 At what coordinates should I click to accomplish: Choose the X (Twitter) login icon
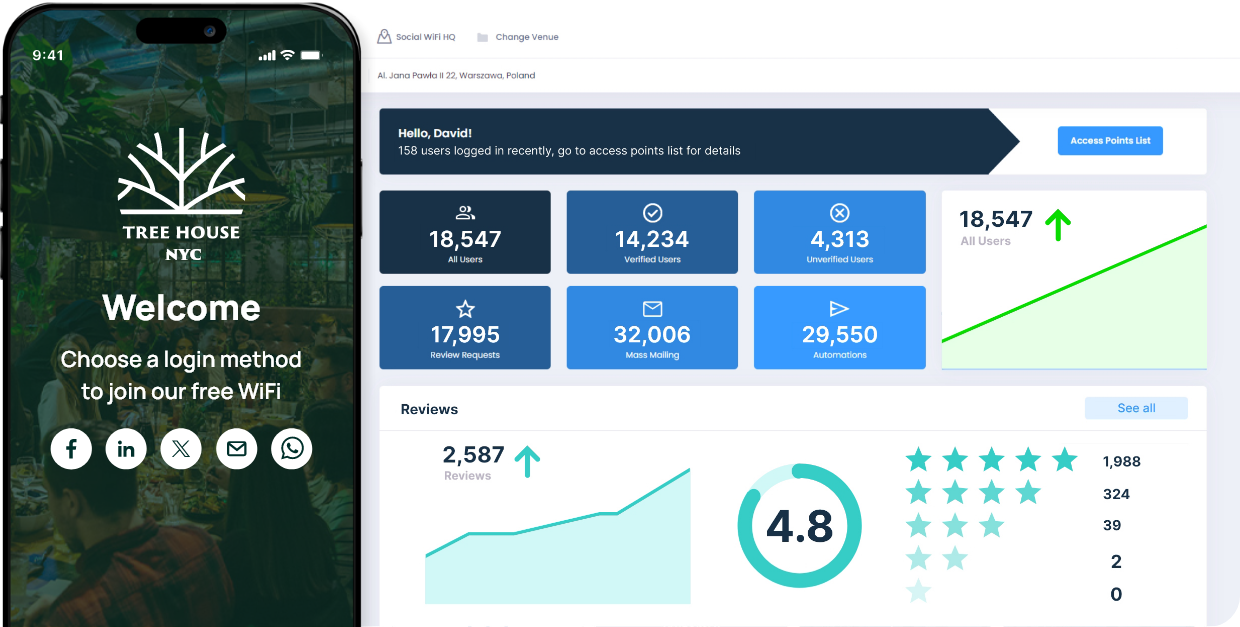click(181, 449)
